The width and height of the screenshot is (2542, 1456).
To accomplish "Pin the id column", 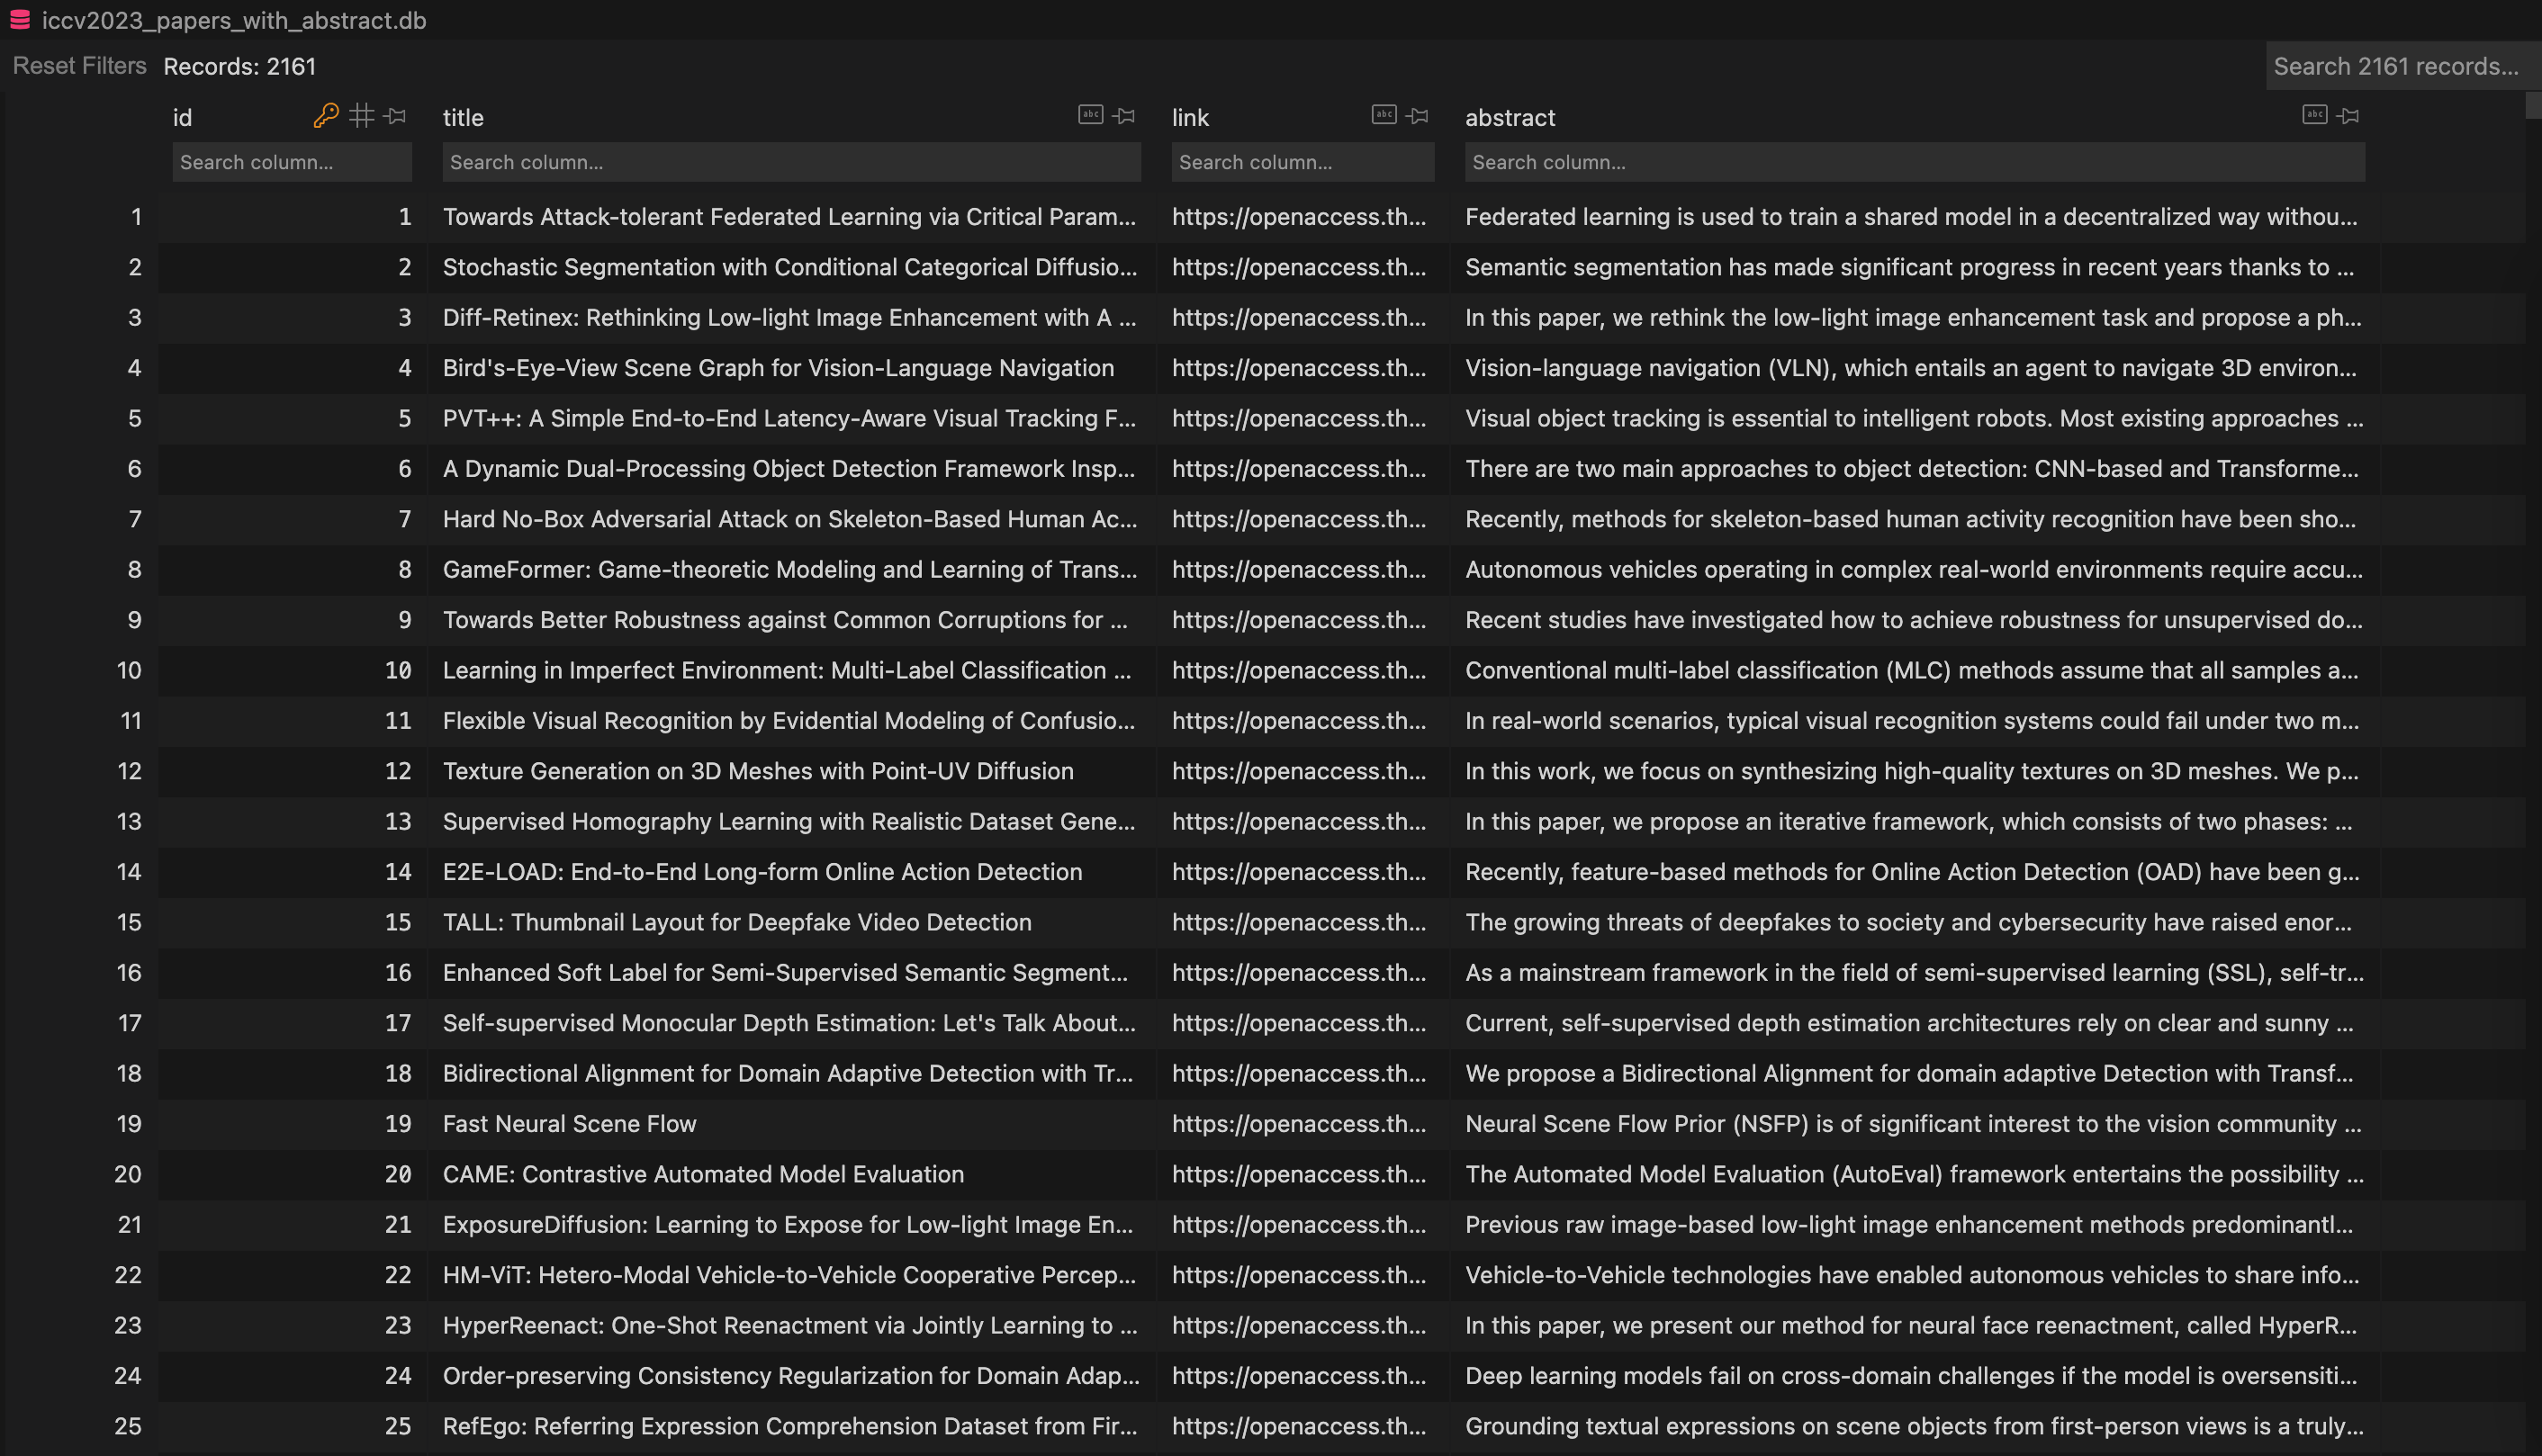I will (396, 116).
